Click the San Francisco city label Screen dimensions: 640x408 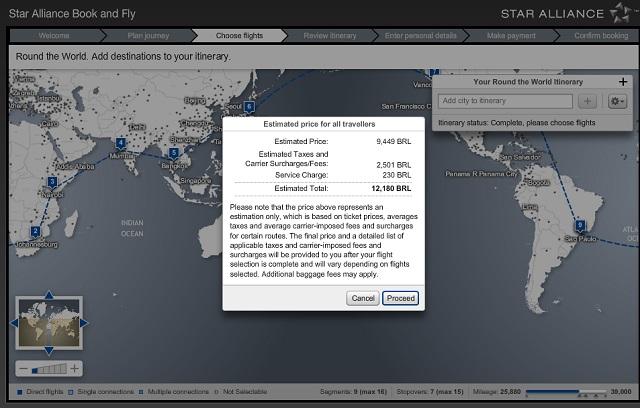tap(407, 106)
